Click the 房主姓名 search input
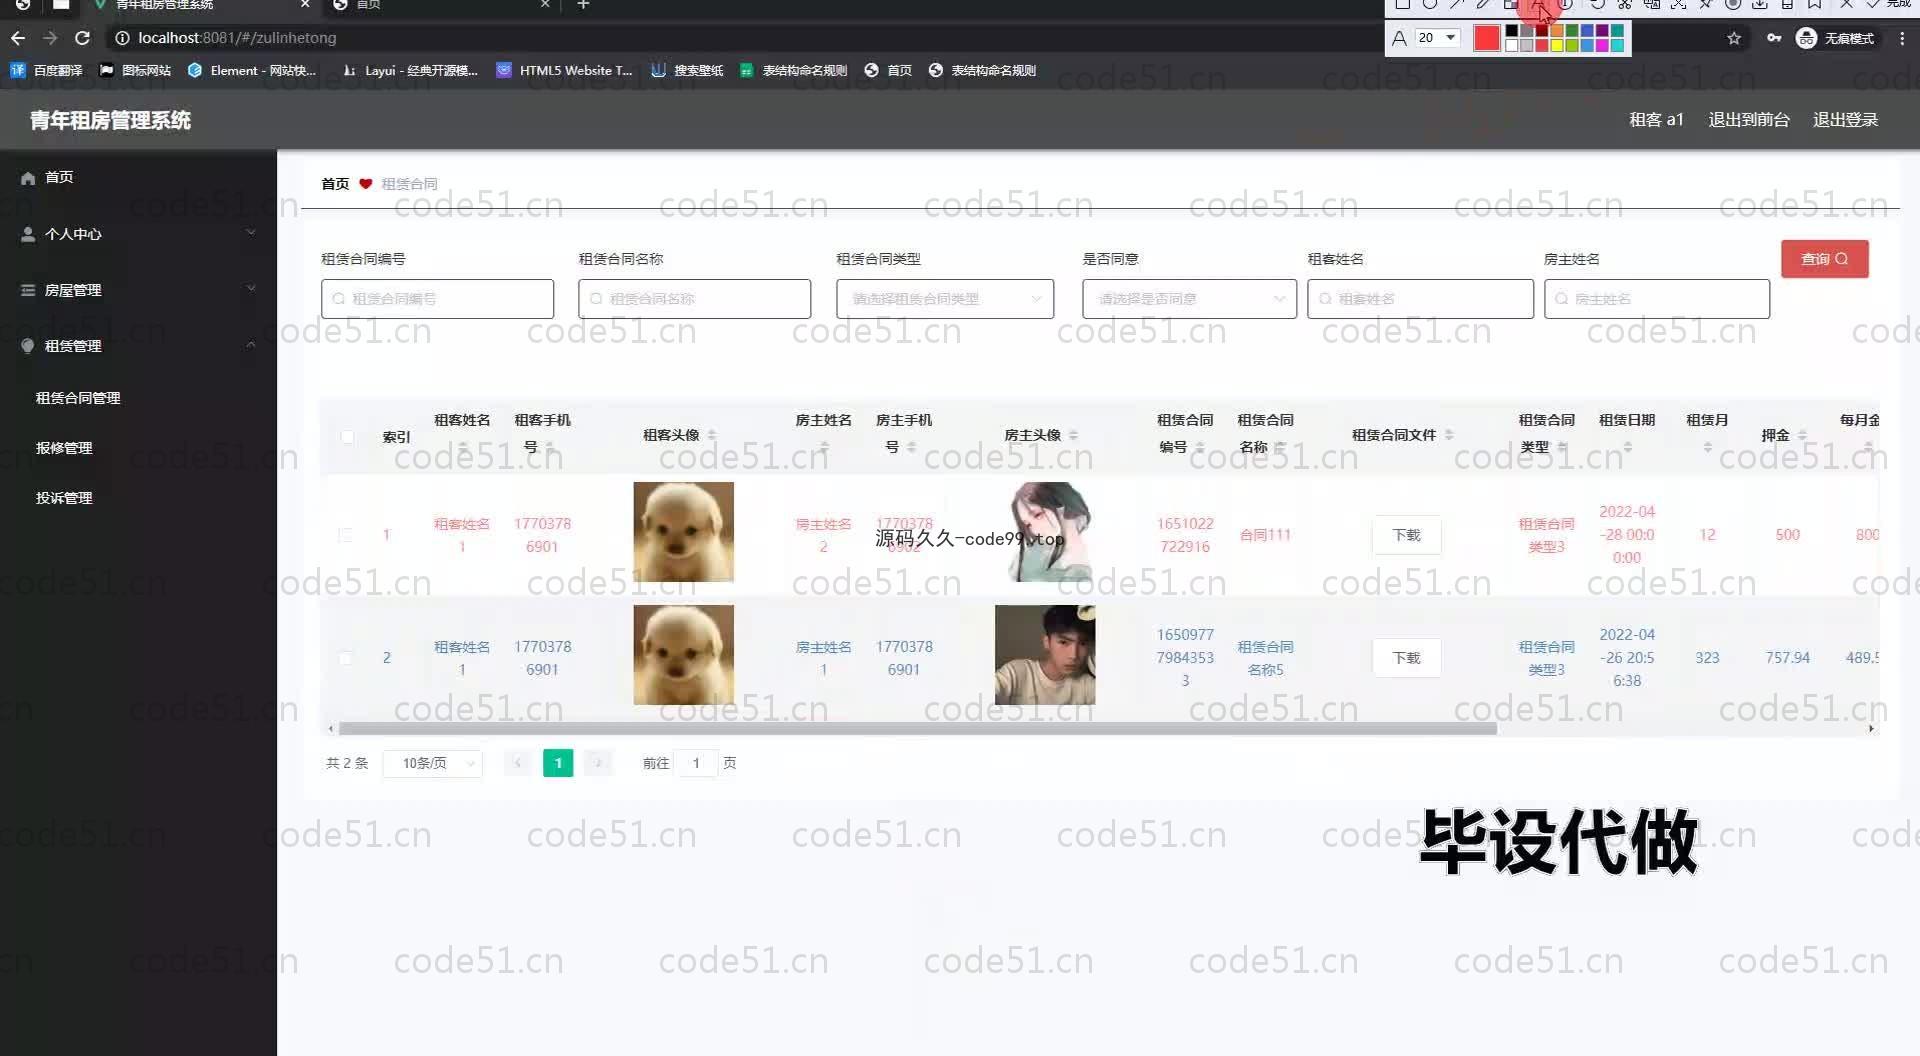The height and width of the screenshot is (1056, 1920). point(1657,299)
